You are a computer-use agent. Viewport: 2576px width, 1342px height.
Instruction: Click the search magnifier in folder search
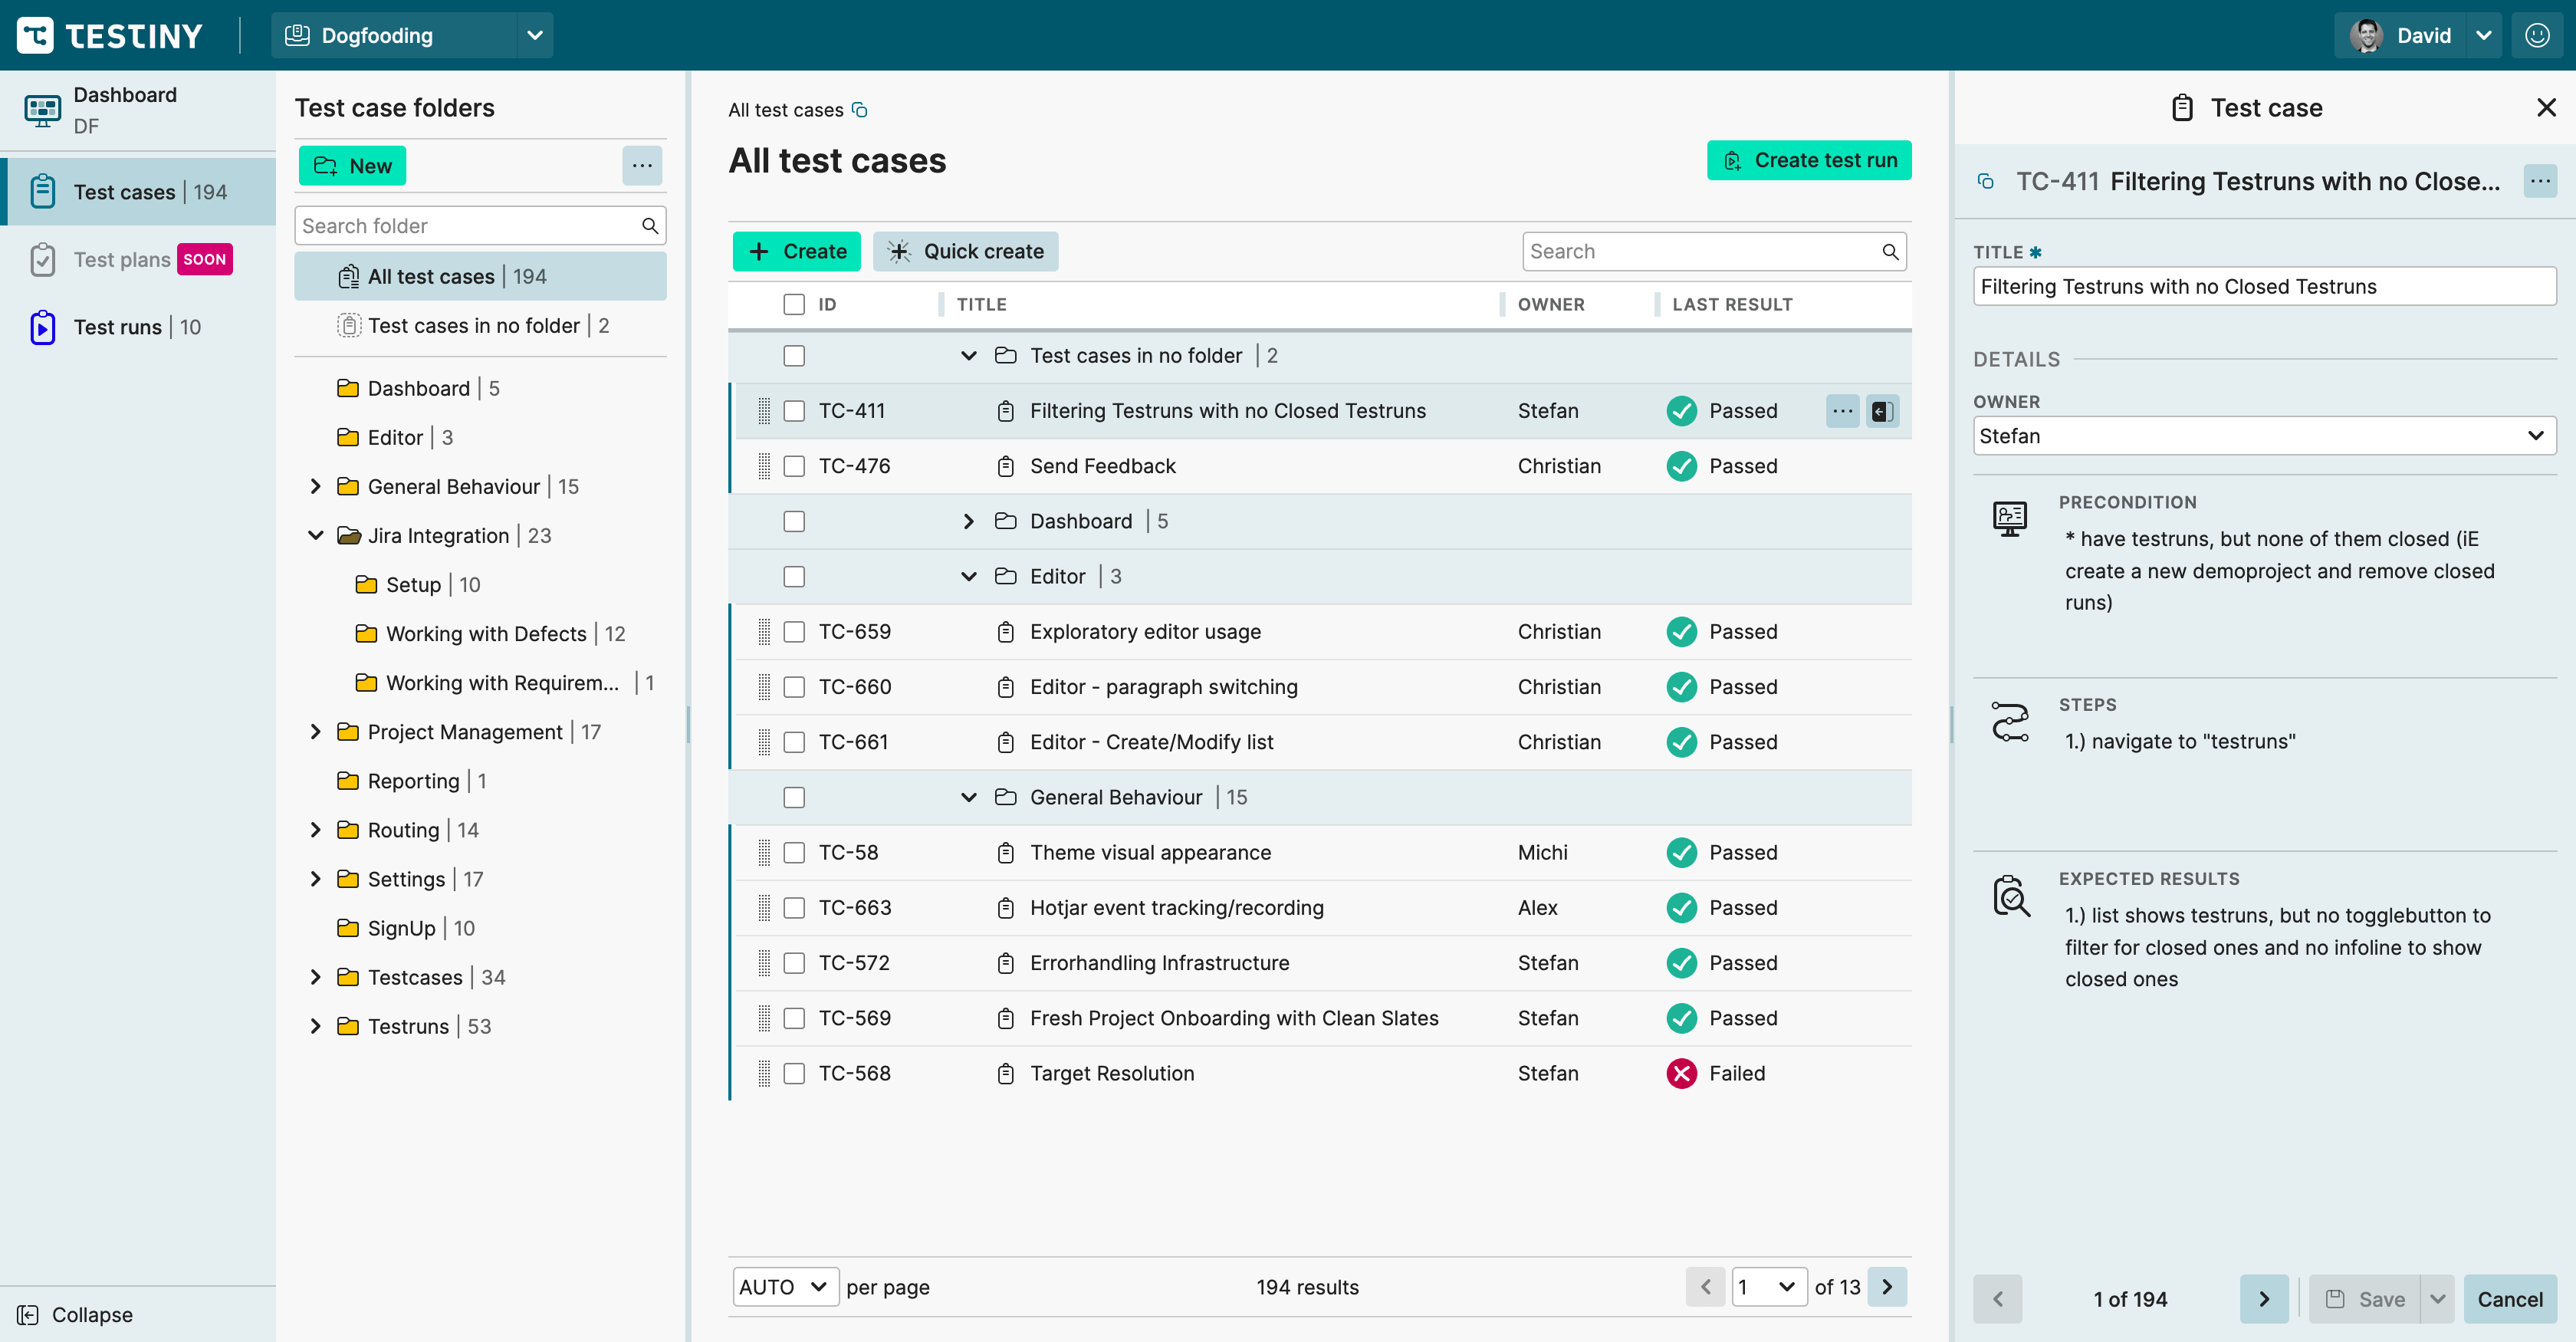[x=650, y=226]
